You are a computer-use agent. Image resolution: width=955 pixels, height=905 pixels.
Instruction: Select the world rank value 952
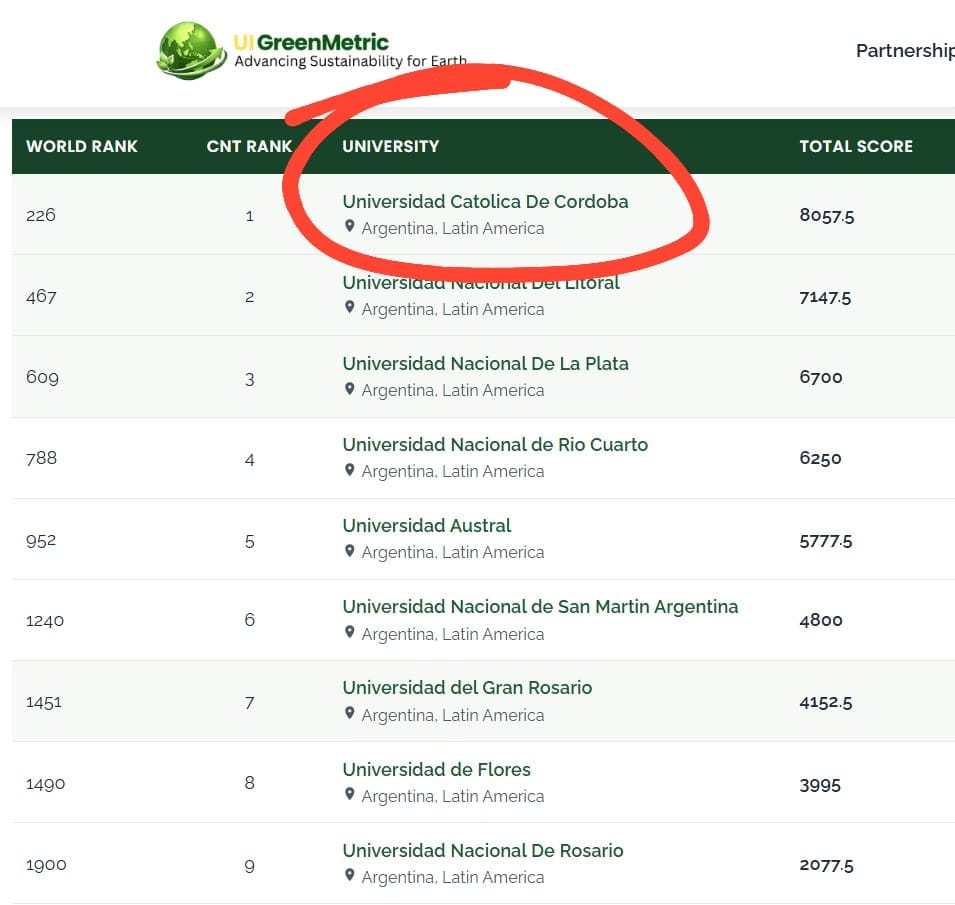coord(41,540)
